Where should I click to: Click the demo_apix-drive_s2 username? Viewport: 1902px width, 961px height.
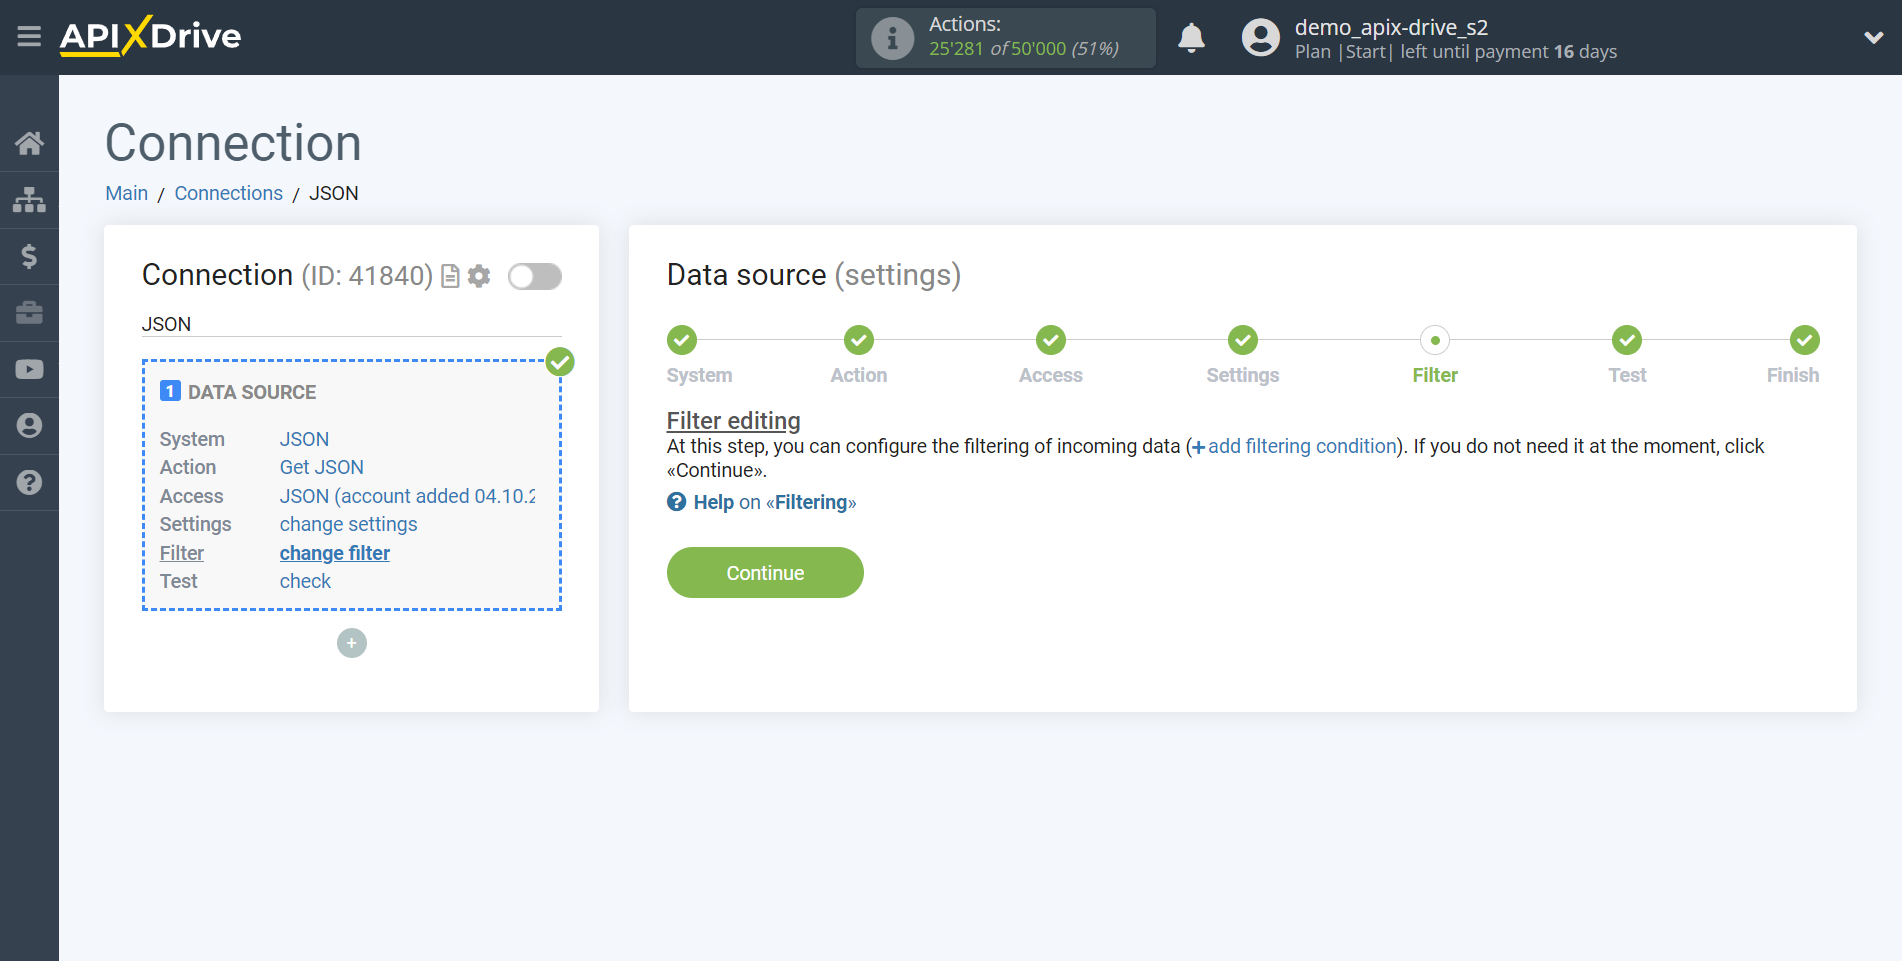click(x=1391, y=27)
